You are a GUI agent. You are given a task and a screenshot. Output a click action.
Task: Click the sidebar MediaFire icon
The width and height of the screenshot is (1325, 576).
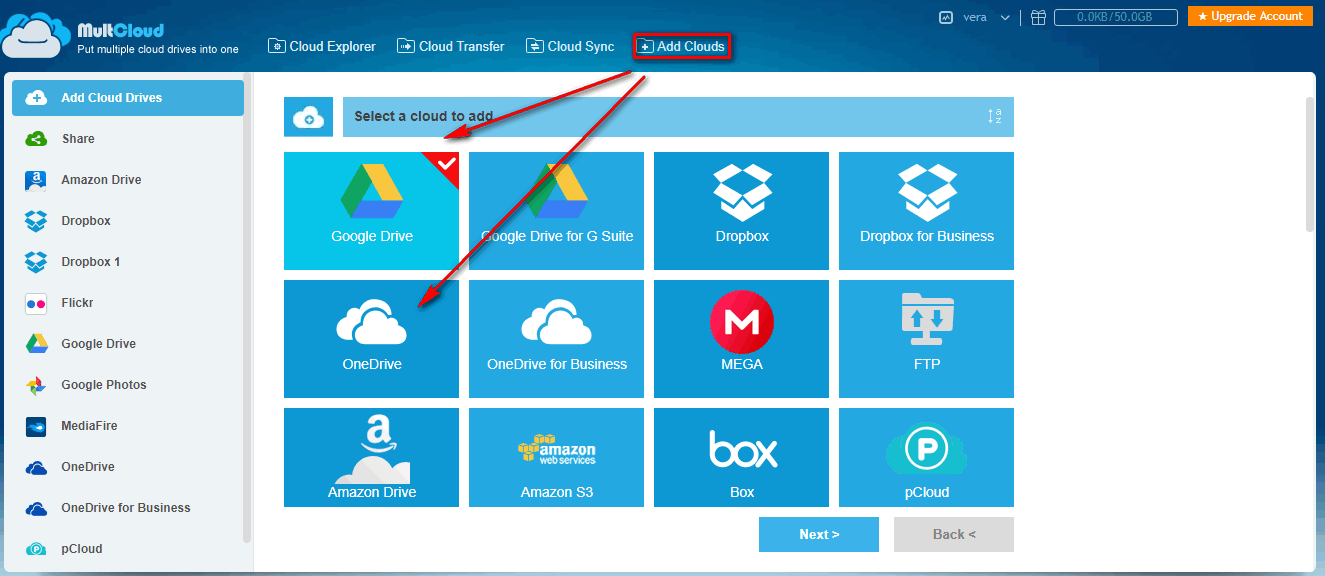(36, 426)
